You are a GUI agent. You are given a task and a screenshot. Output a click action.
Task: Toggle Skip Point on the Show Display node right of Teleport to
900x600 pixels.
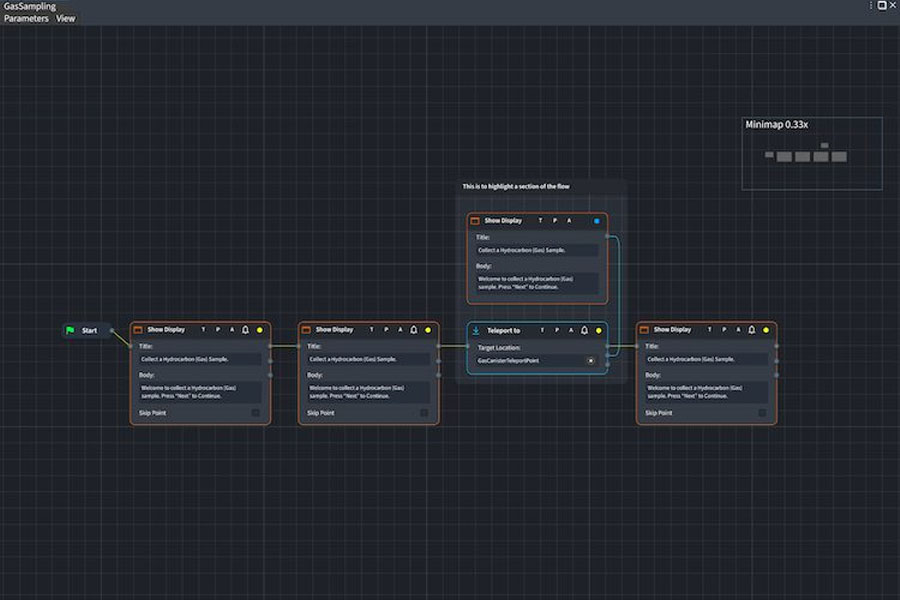pyautogui.click(x=762, y=413)
